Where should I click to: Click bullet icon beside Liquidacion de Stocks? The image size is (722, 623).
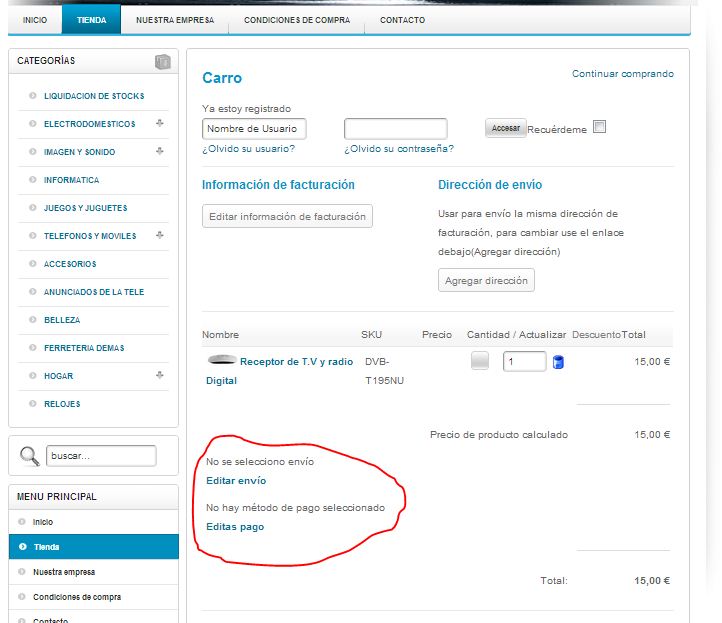click(x=33, y=96)
